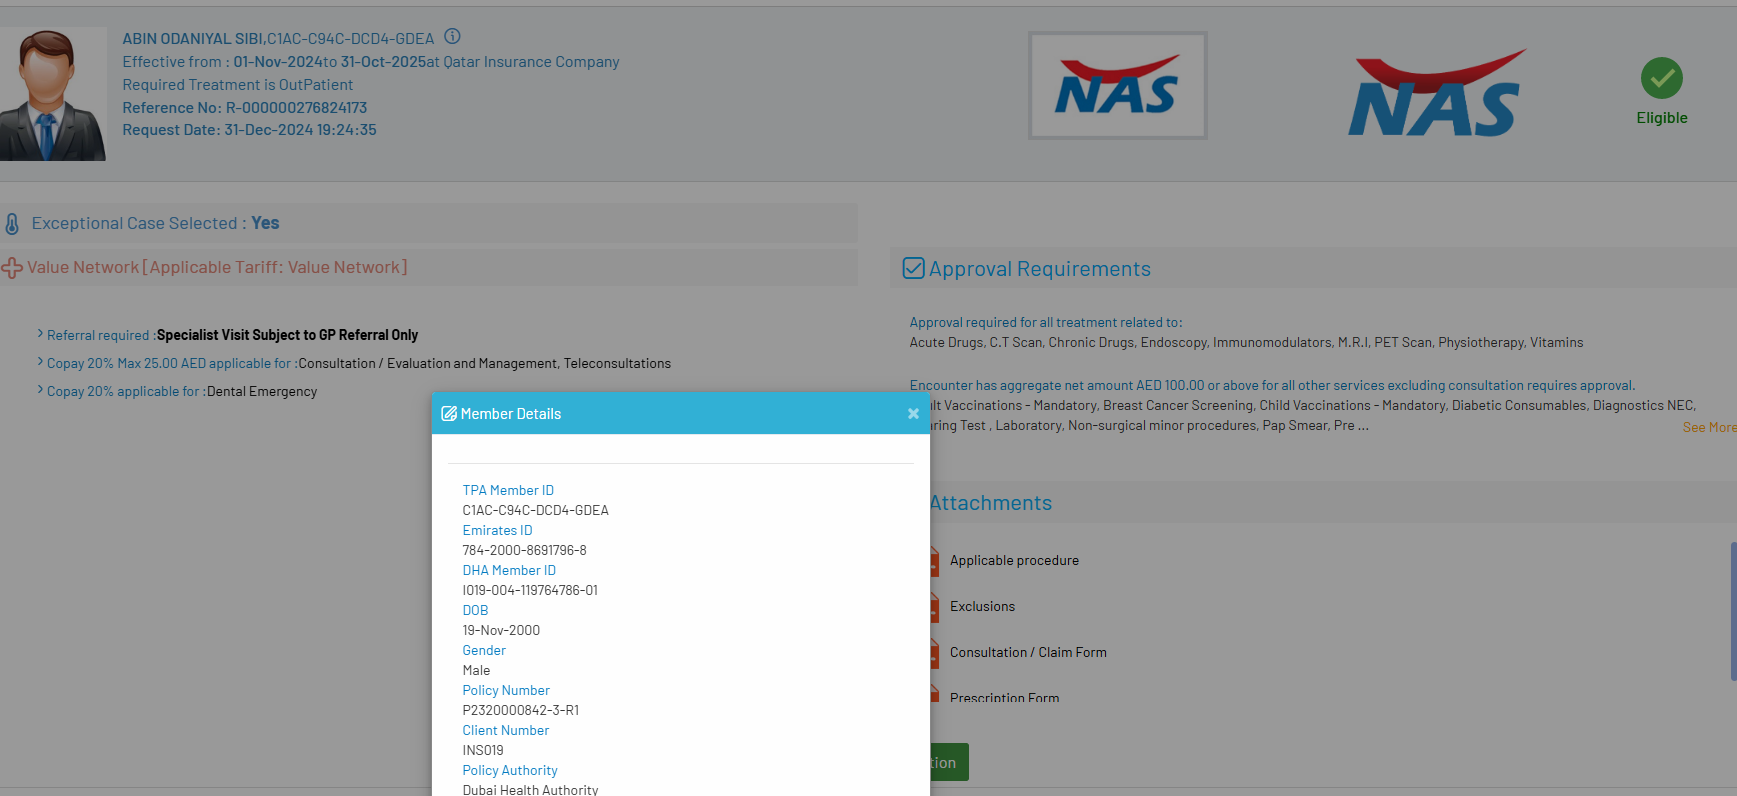The image size is (1737, 796).
Task: Click the green button below attachments
Action: [x=948, y=762]
